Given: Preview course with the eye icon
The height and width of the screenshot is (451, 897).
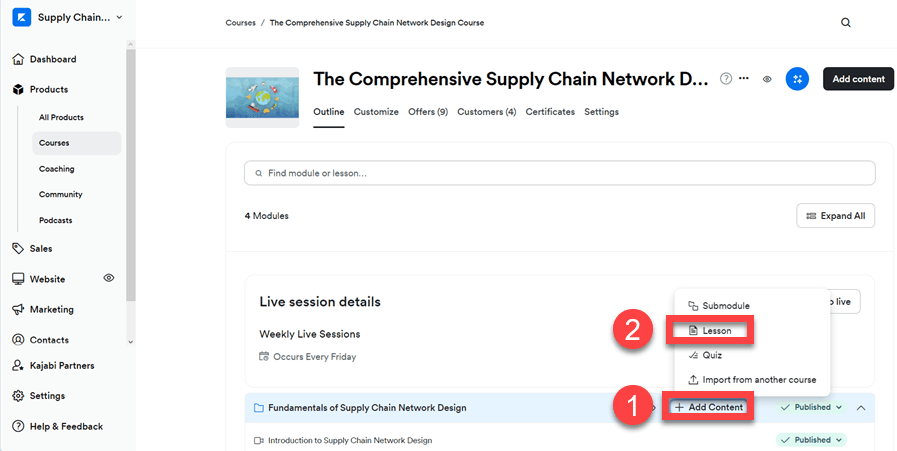Looking at the screenshot, I should pyautogui.click(x=767, y=79).
